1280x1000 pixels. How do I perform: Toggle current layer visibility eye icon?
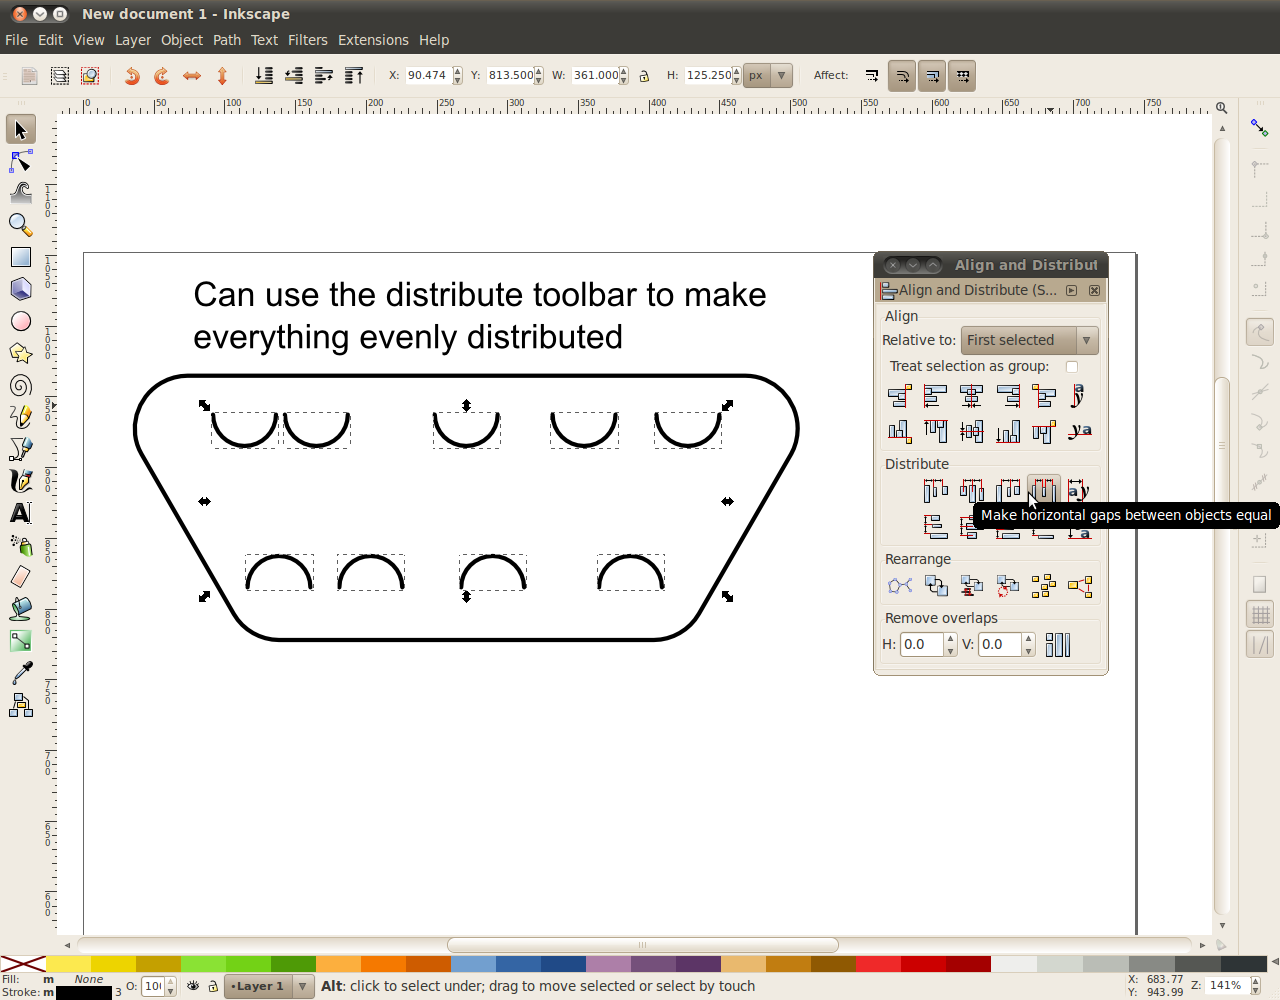(x=193, y=986)
